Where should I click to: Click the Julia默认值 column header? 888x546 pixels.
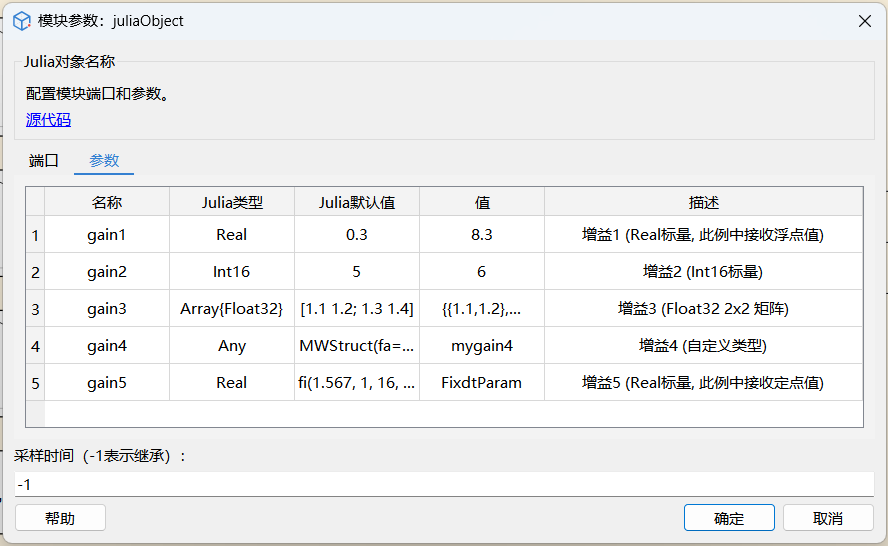(357, 202)
